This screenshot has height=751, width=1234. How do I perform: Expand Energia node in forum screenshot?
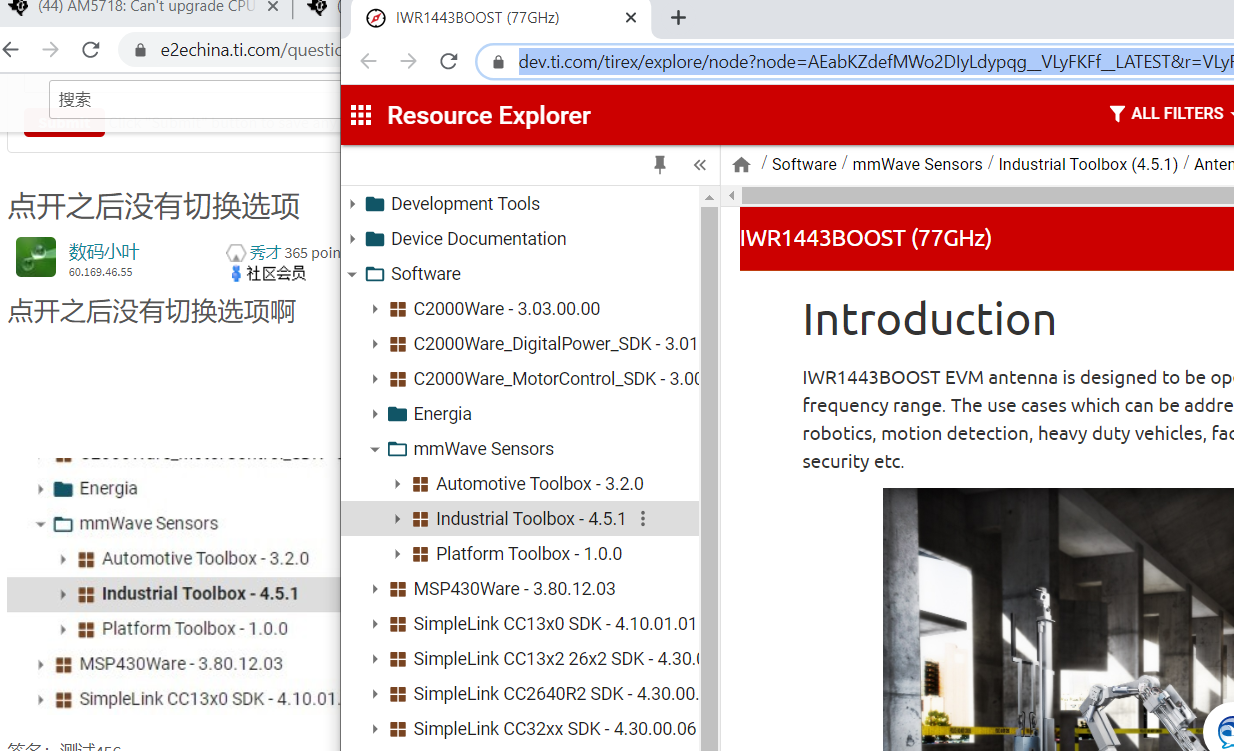coord(40,489)
